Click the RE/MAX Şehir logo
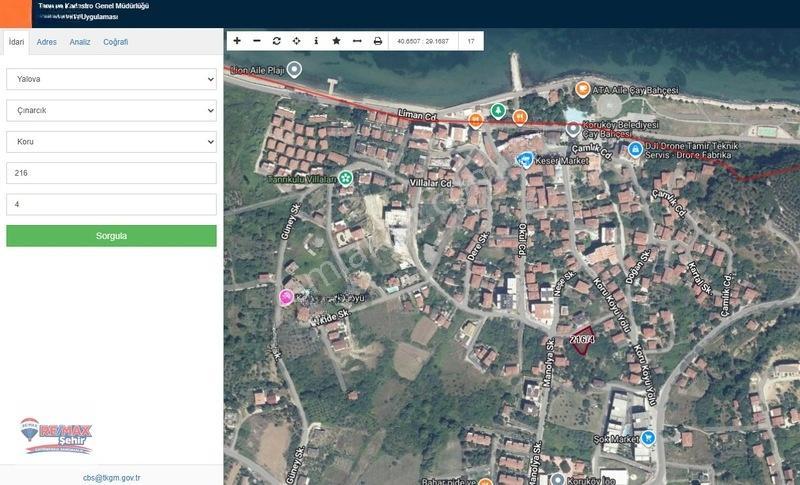Viewport: 800px width, 485px height. pos(56,435)
